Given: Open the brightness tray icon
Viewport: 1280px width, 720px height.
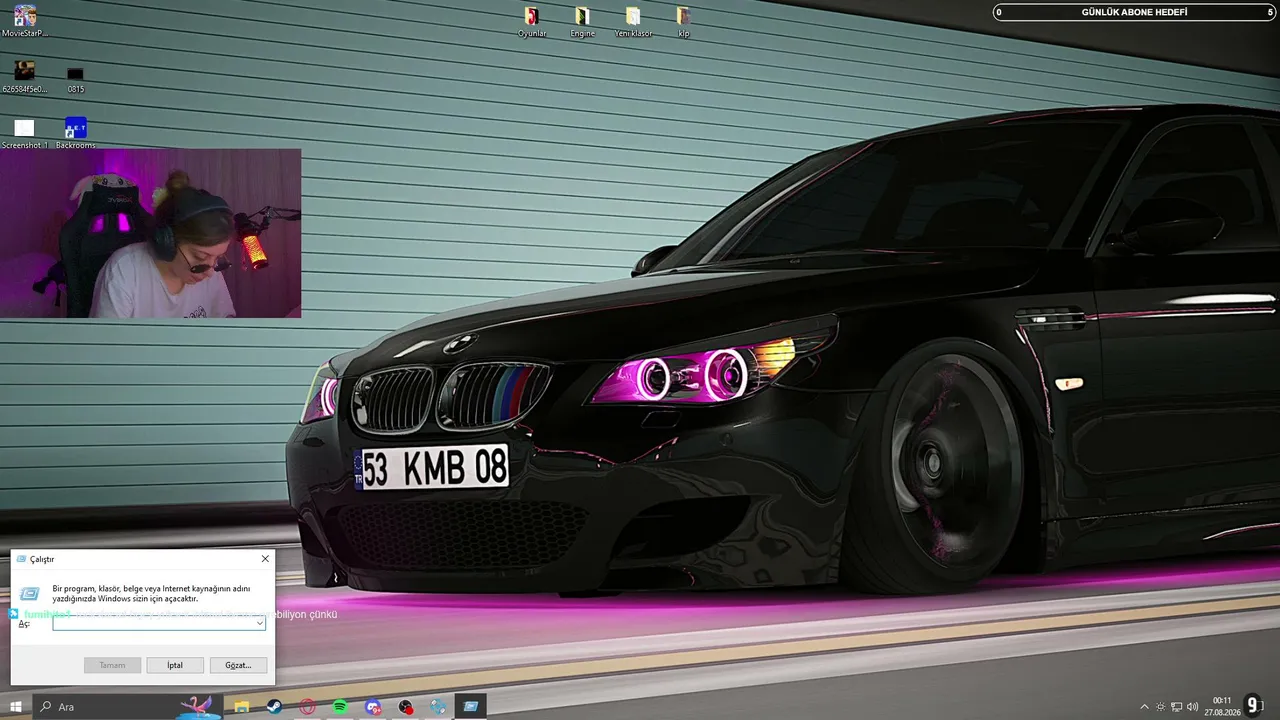Looking at the screenshot, I should [1160, 707].
